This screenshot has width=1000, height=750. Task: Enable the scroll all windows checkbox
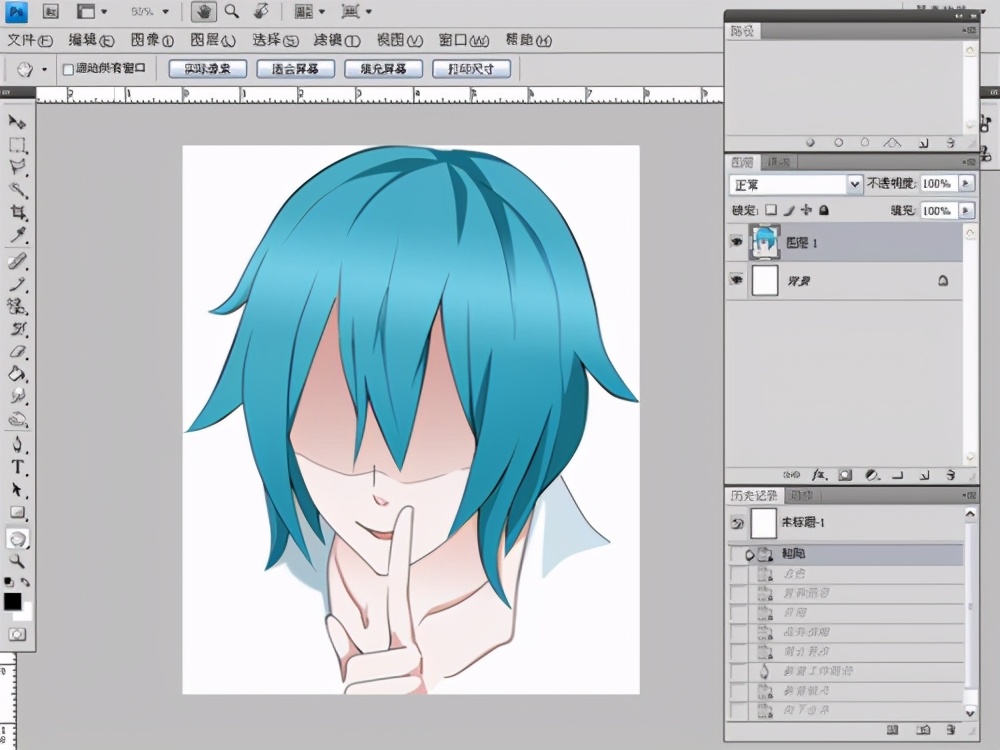(68, 69)
